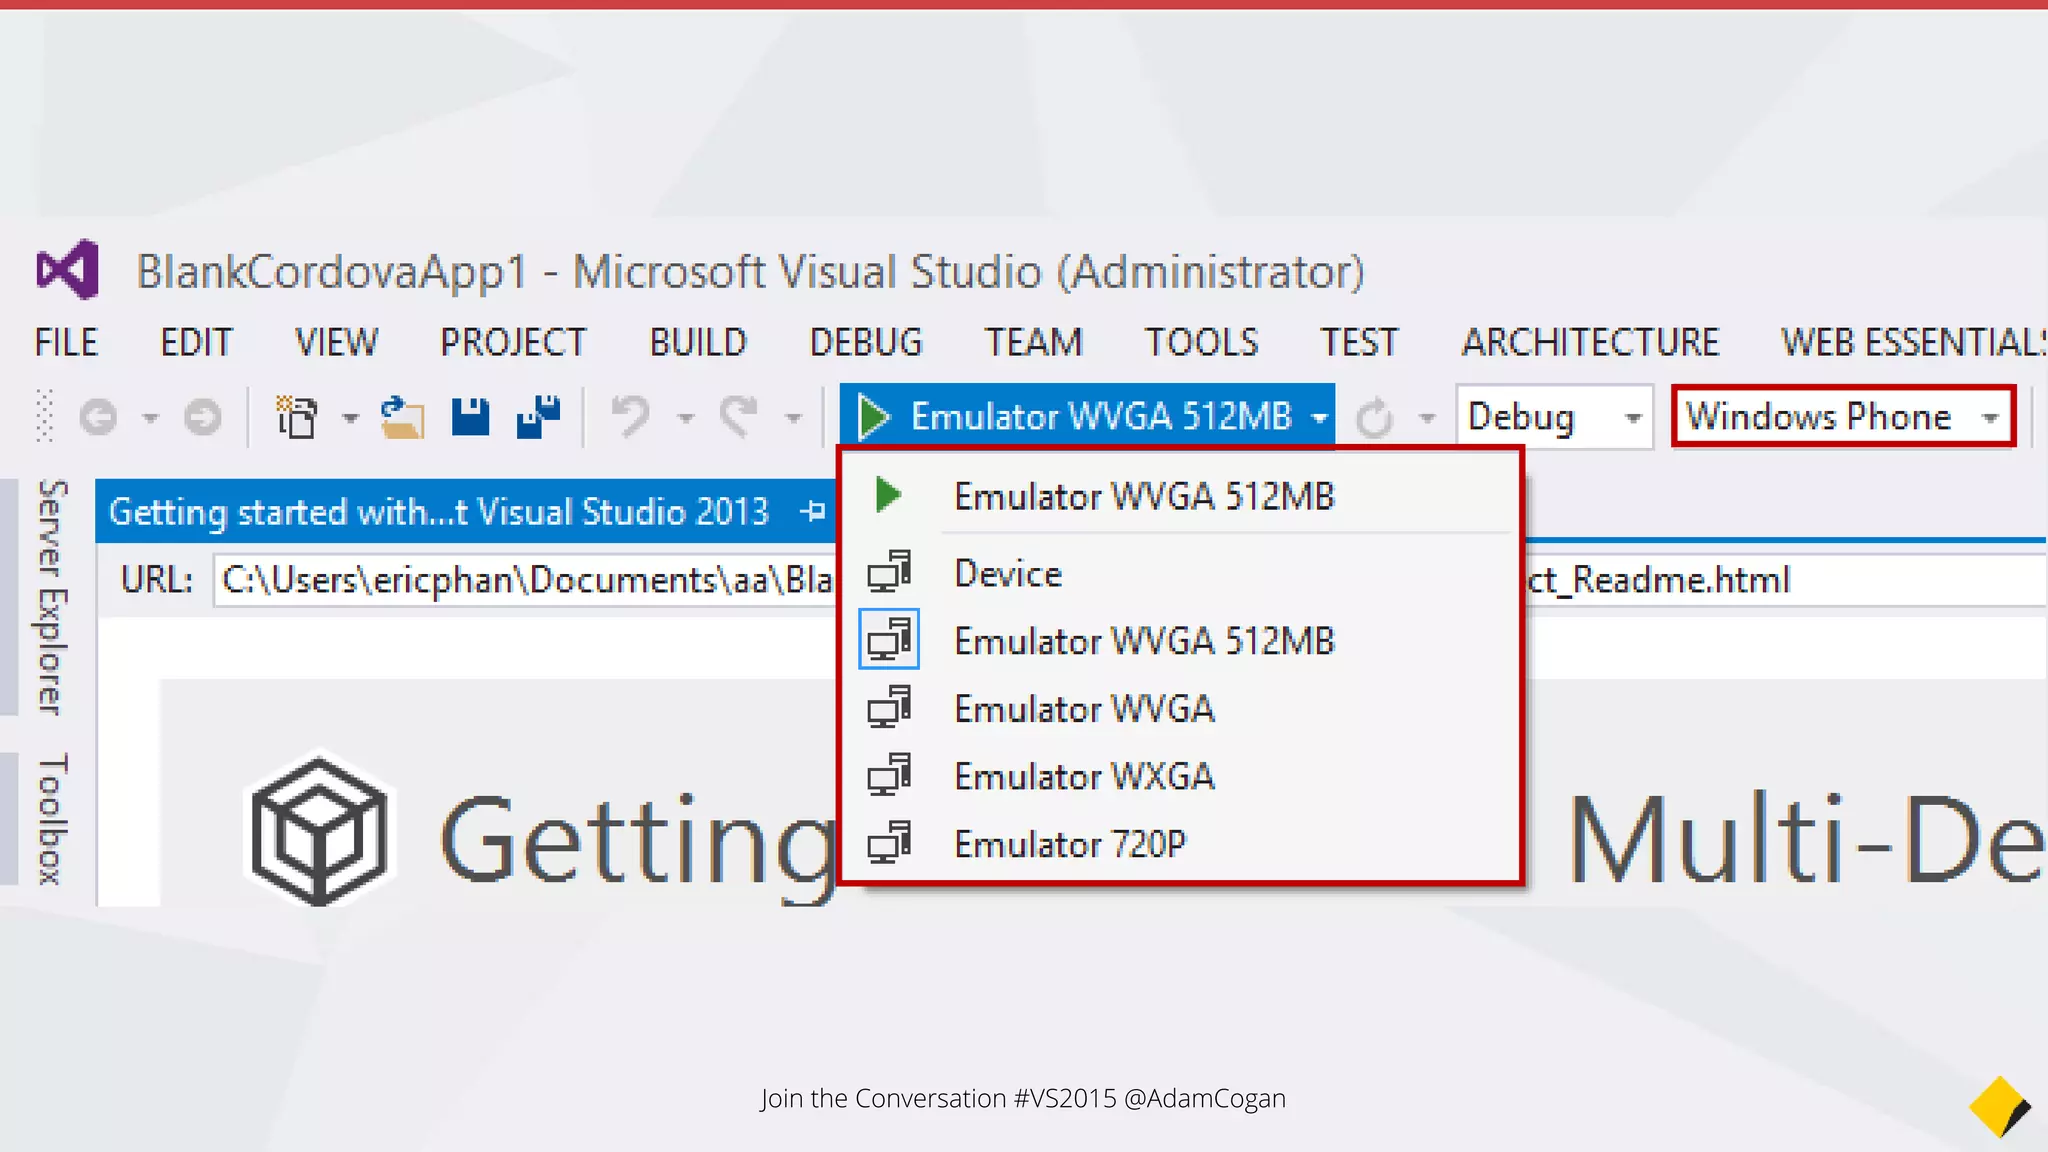Viewport: 2048px width, 1152px height.
Task: Click the Navigate Backward arrow icon
Action: [x=98, y=416]
